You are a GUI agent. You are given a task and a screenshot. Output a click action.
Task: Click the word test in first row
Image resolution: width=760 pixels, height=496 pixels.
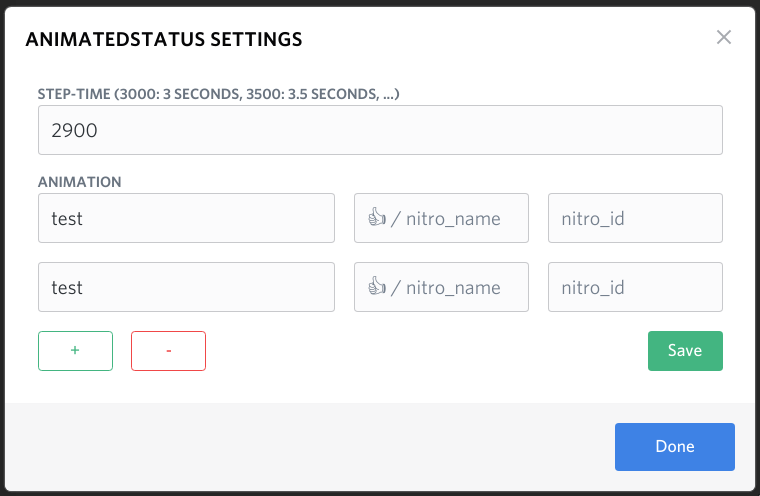point(67,219)
